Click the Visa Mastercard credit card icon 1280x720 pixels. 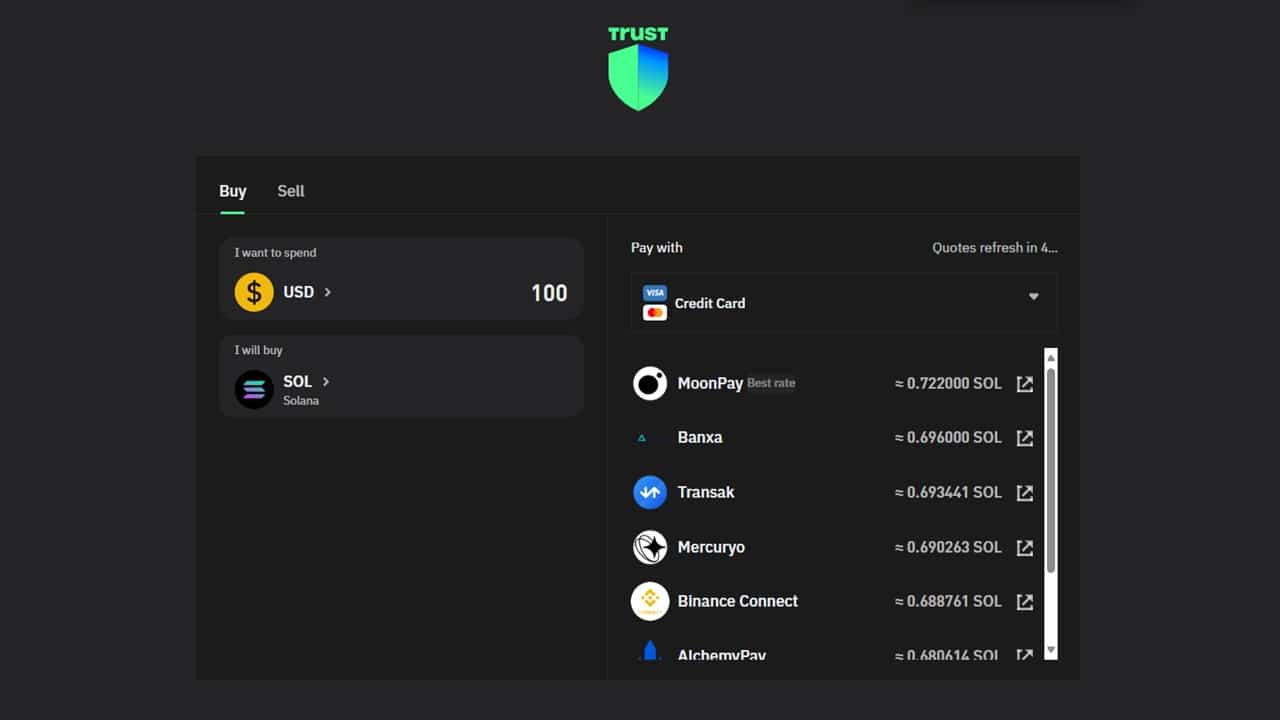pos(655,303)
